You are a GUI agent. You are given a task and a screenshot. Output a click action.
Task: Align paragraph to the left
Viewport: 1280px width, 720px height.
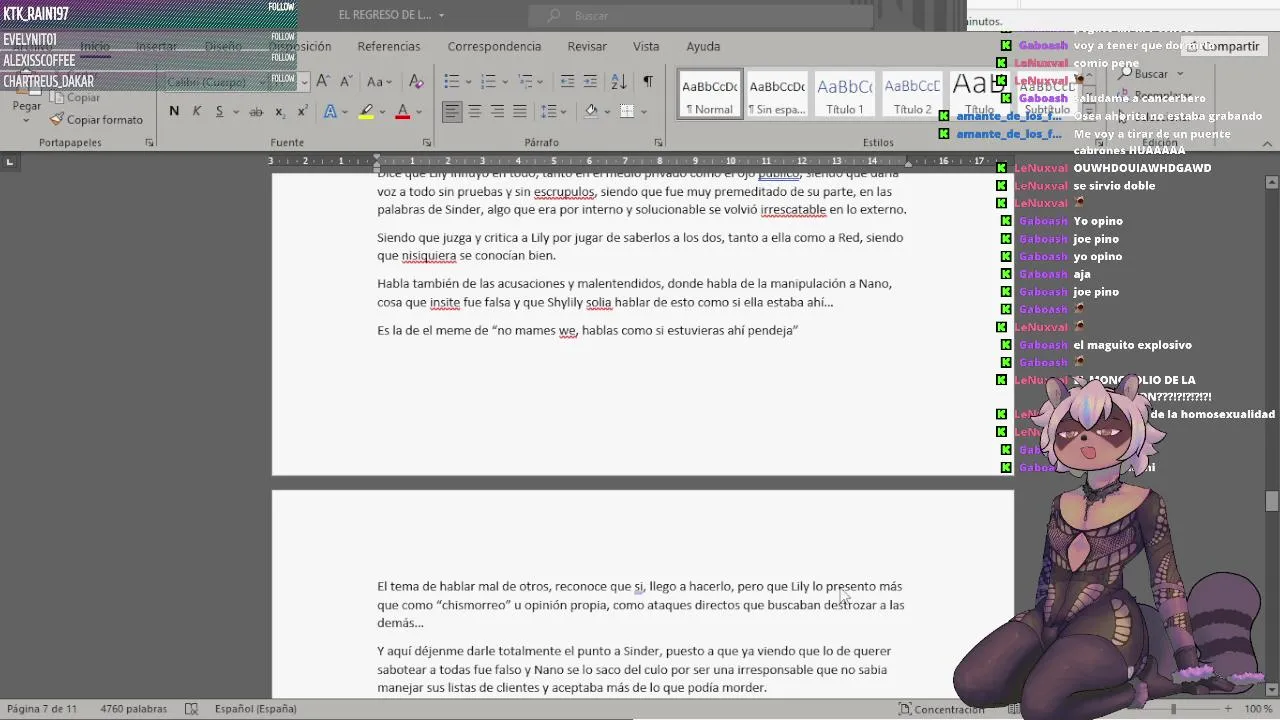point(452,112)
